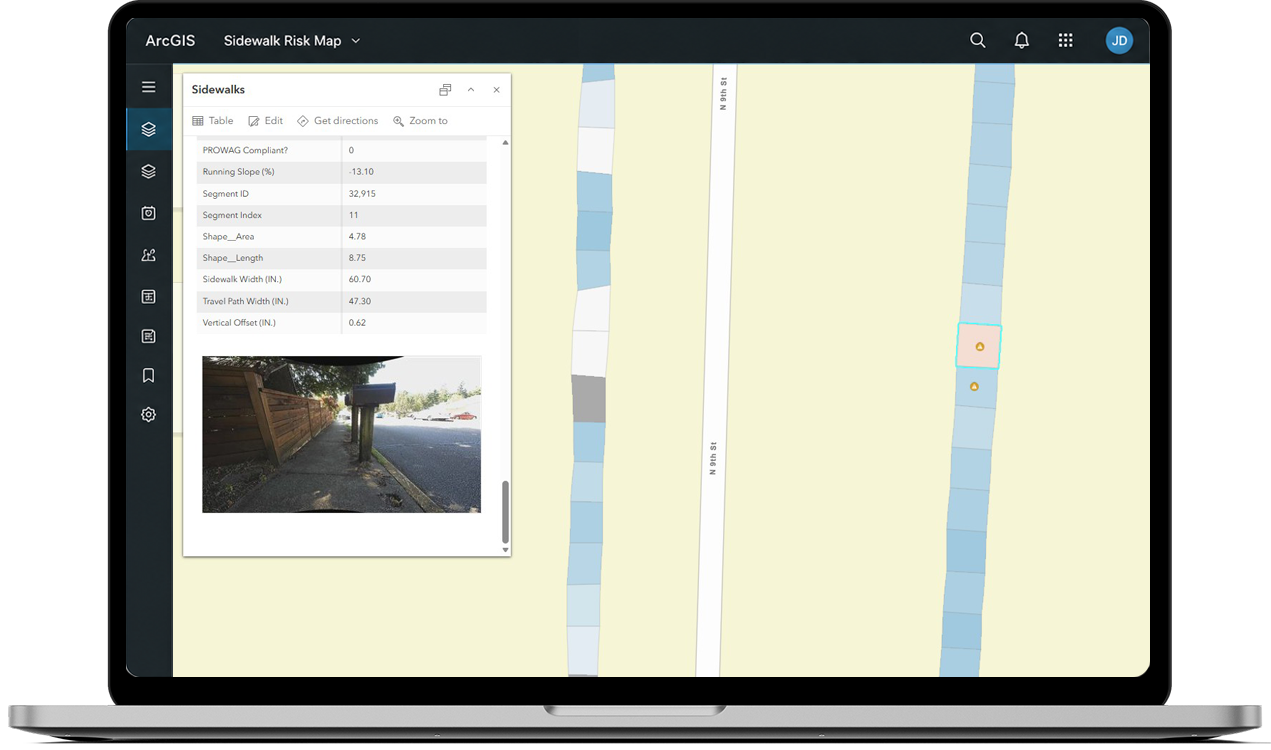Click the Running Slope value -13.10
Viewport: 1271px width, 750px height.
click(x=360, y=172)
